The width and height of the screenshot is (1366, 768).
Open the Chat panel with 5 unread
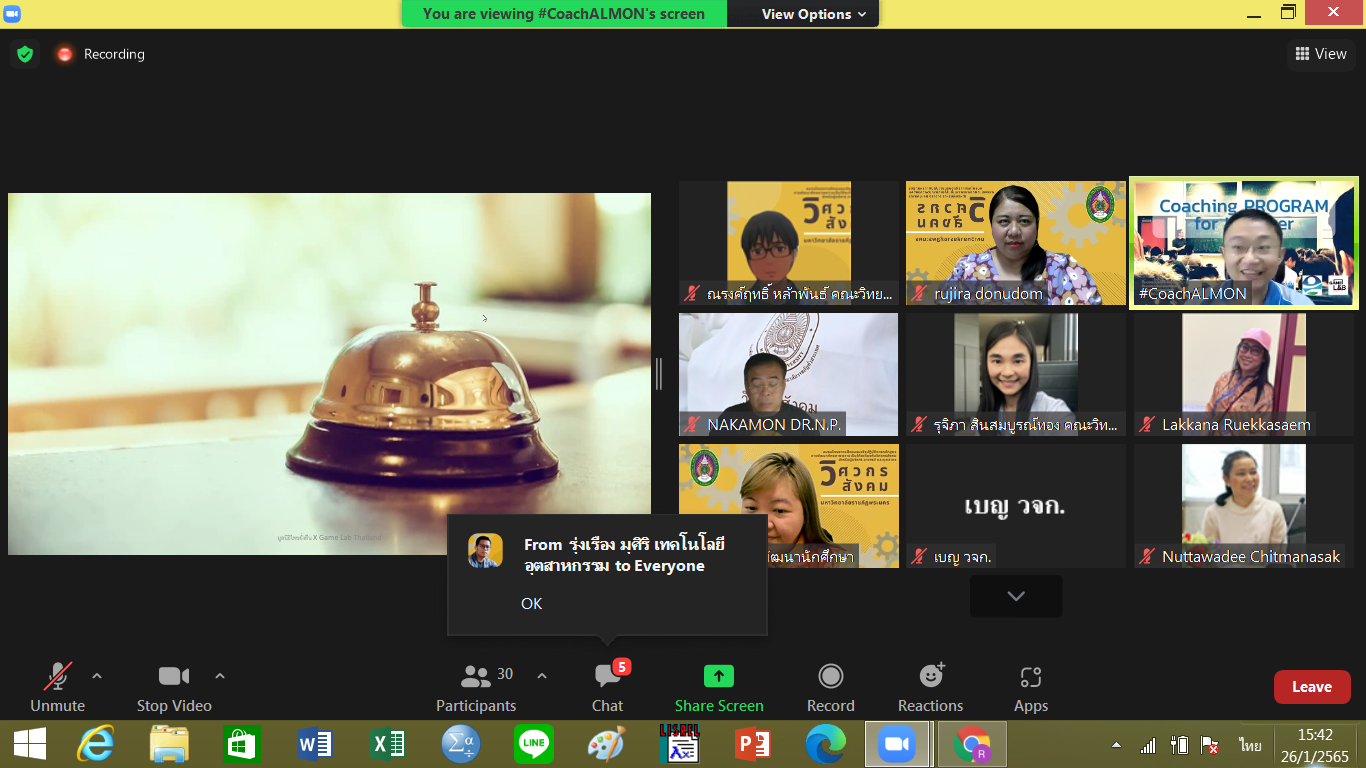coord(607,687)
